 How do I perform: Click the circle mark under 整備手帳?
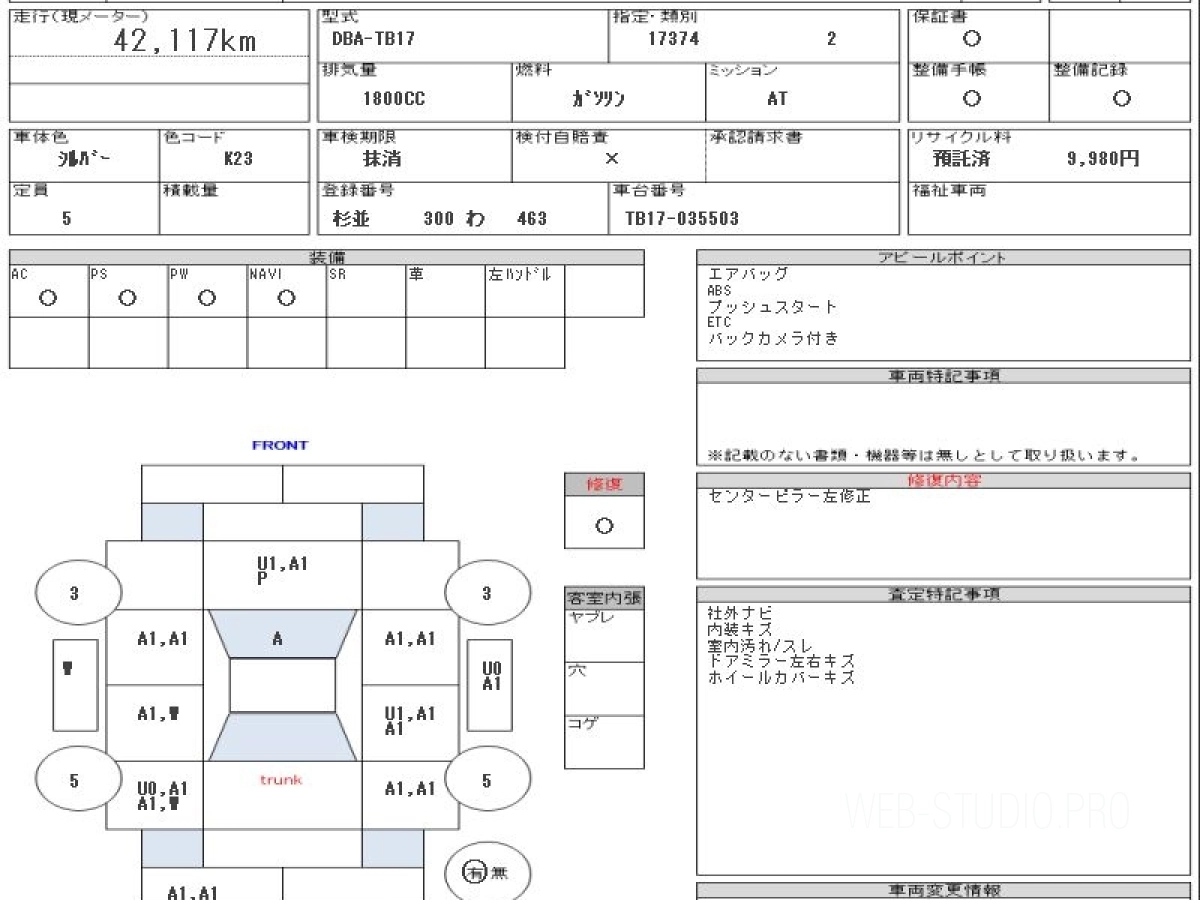(x=971, y=98)
